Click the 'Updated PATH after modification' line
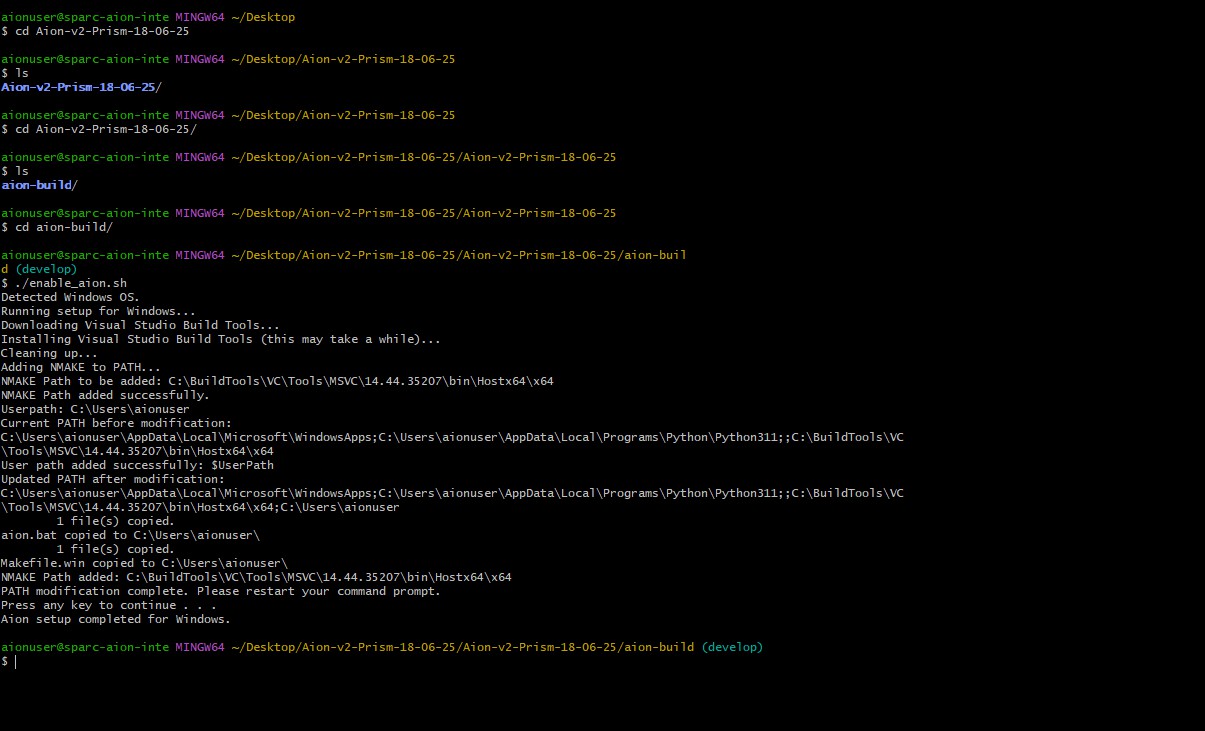The height and width of the screenshot is (731, 1205). tap(105, 479)
